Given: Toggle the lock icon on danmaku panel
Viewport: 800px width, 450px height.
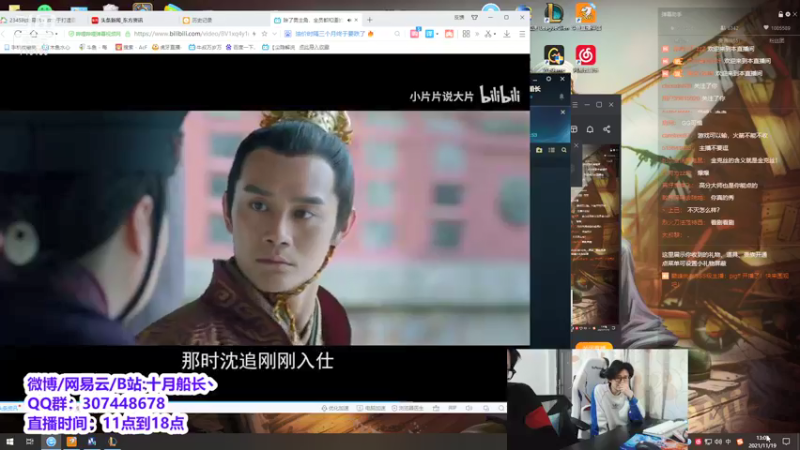Looking at the screenshot, I should pos(780,14).
